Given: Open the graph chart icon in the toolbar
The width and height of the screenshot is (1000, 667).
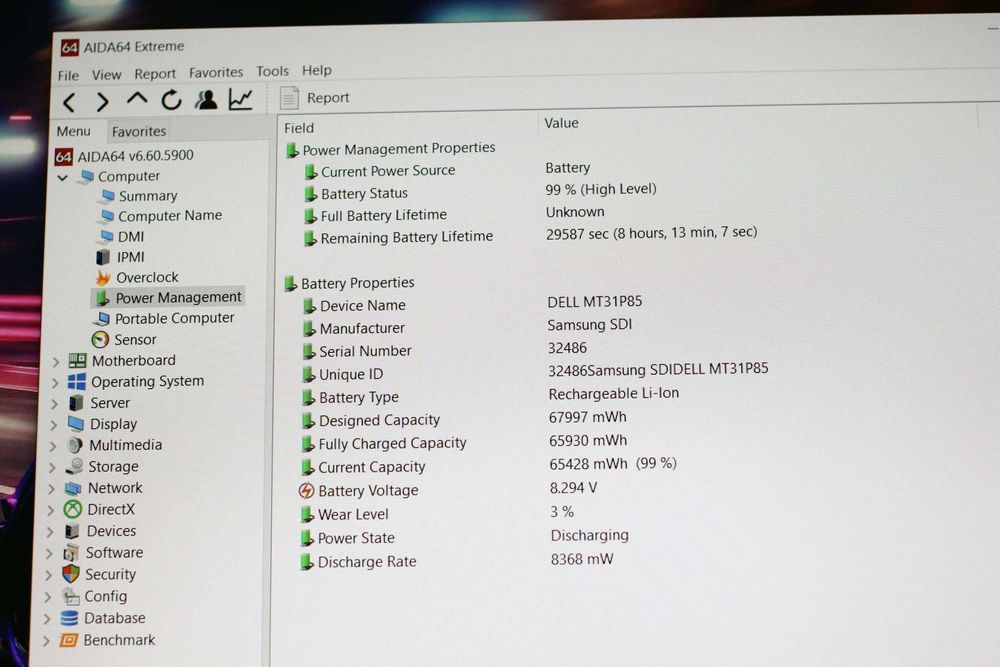Looking at the screenshot, I should pos(241,99).
